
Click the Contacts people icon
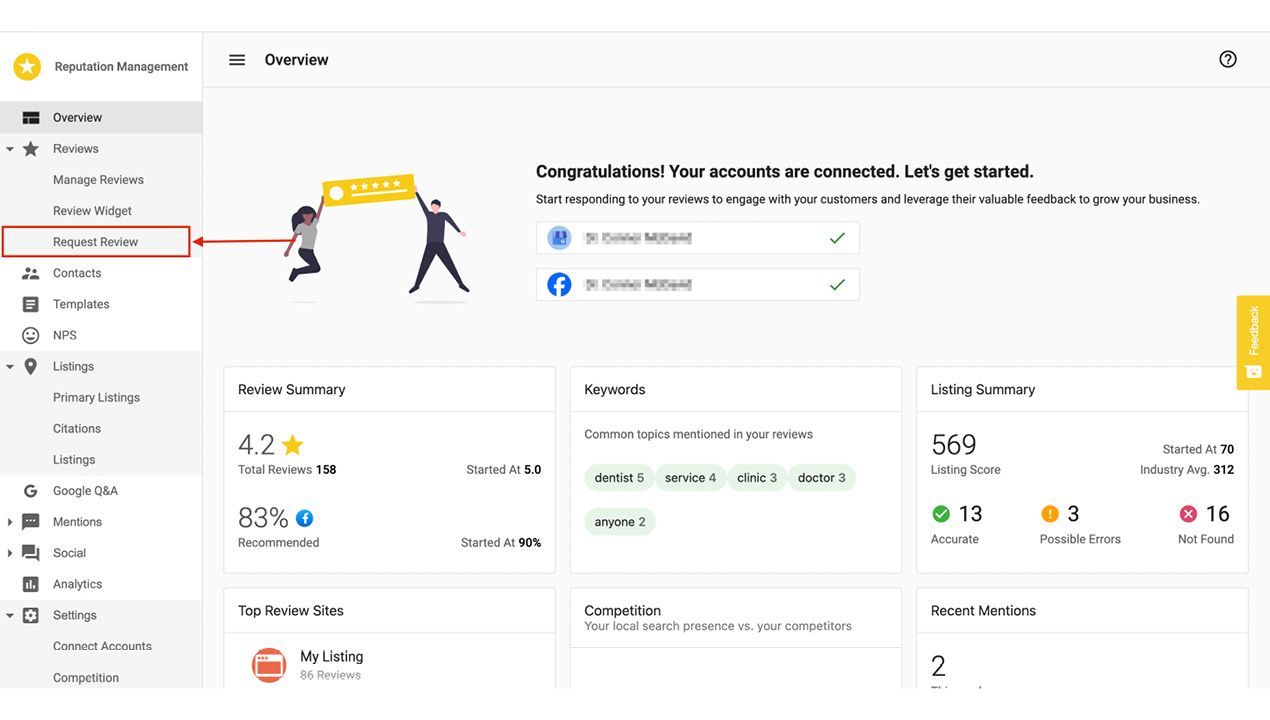coord(31,273)
